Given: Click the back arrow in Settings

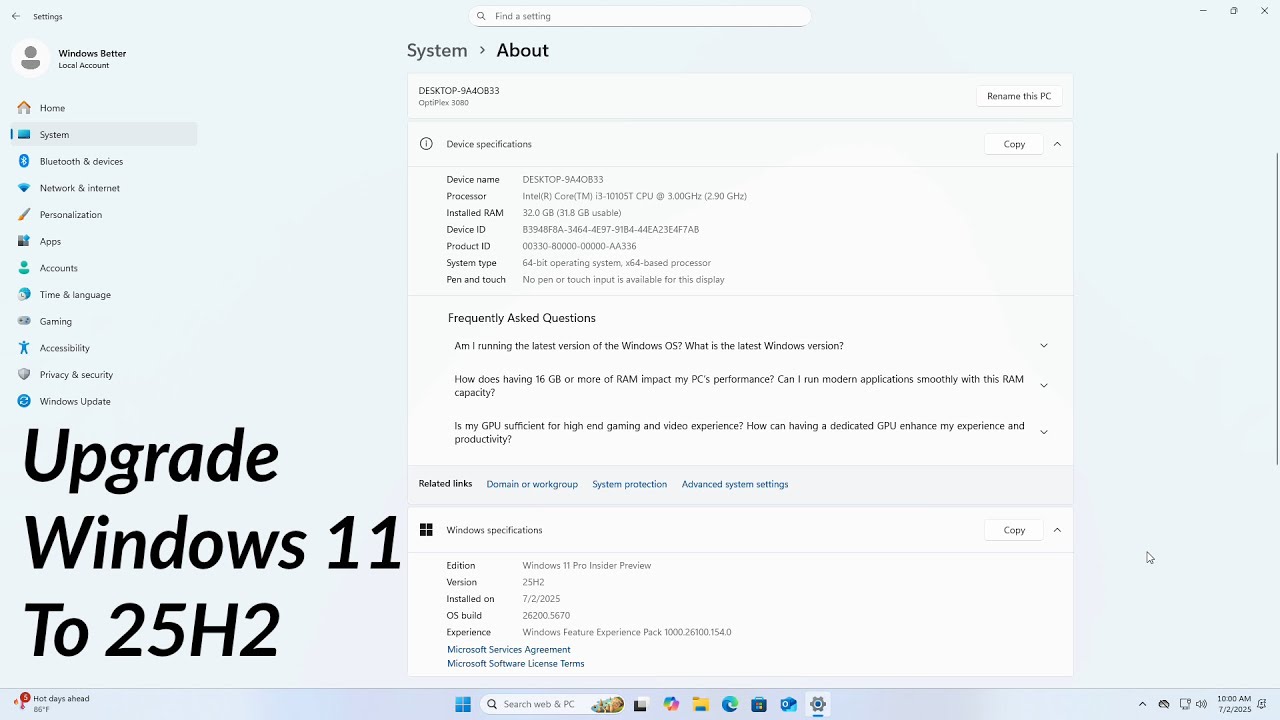Looking at the screenshot, I should (x=16, y=16).
